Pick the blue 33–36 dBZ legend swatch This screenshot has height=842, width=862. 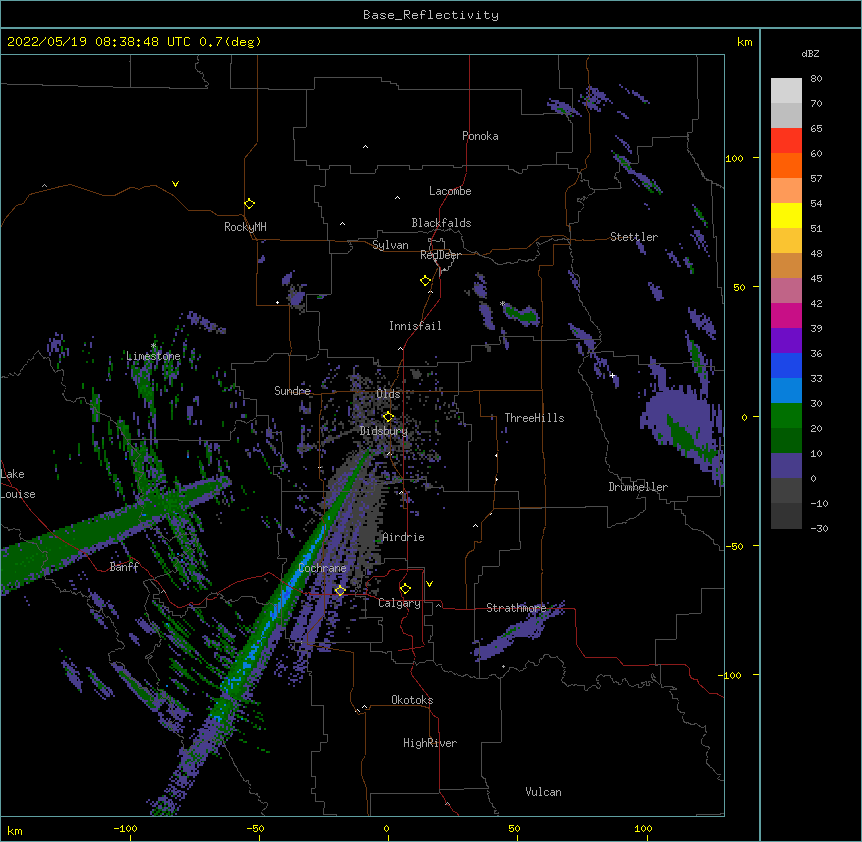point(786,365)
